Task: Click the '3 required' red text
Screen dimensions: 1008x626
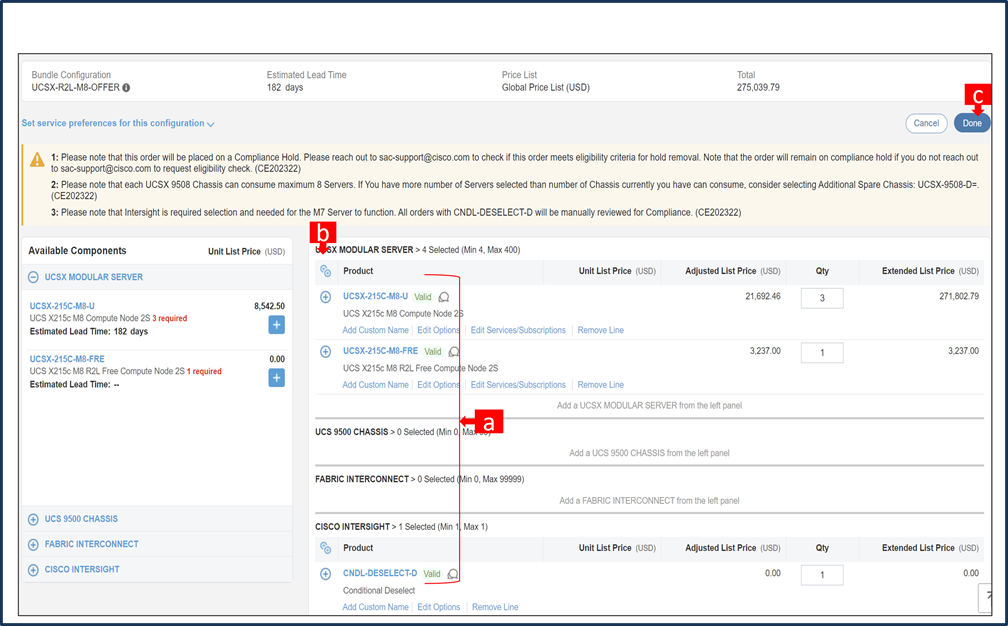Action: coord(170,318)
